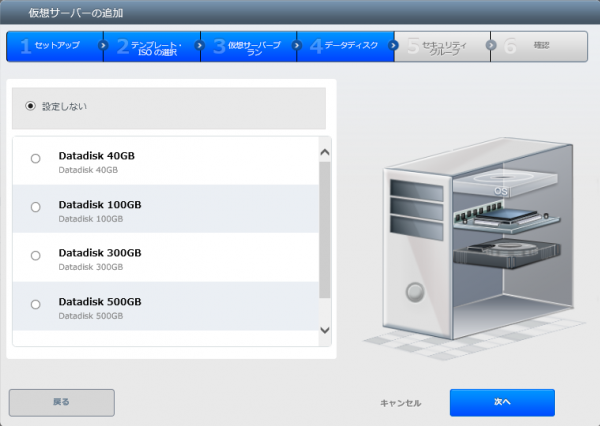Click the data disk list scrollbar thumb
Image resolution: width=600 pixels, height=426 pixels.
click(x=324, y=230)
